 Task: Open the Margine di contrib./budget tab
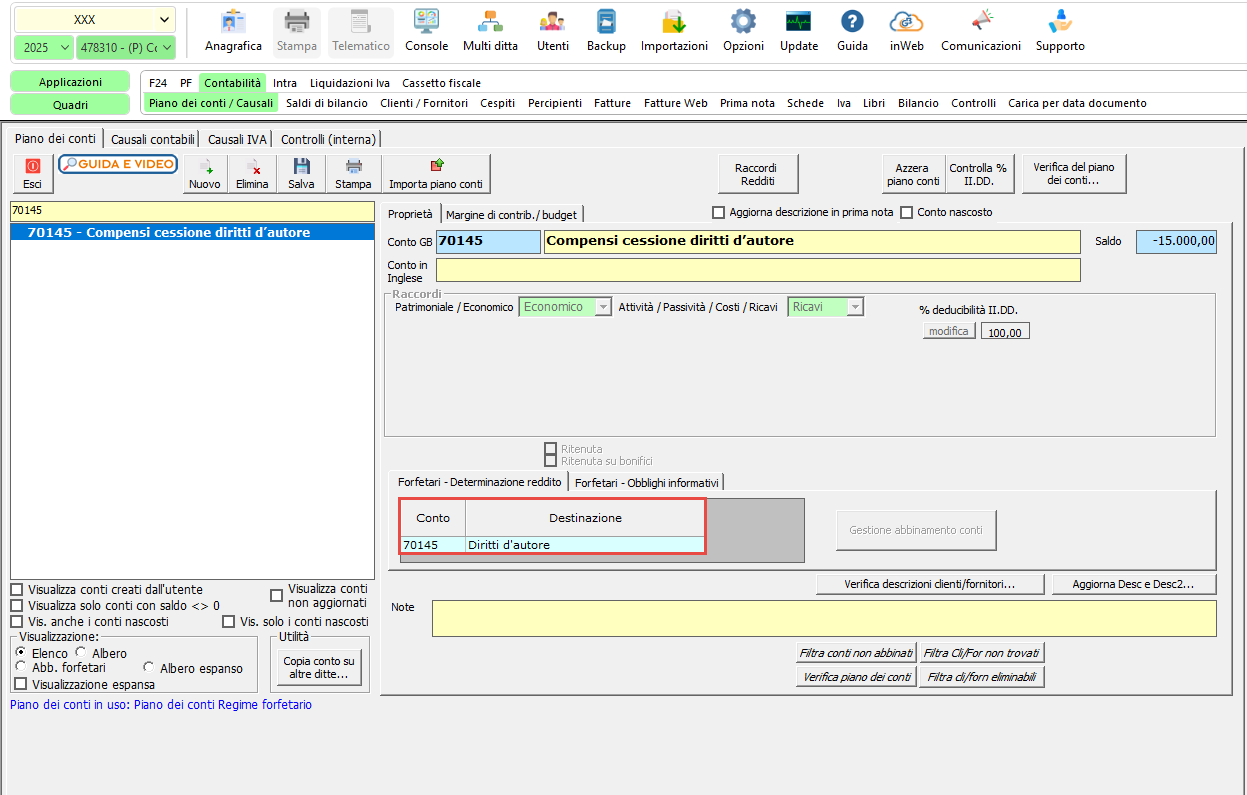pos(512,214)
